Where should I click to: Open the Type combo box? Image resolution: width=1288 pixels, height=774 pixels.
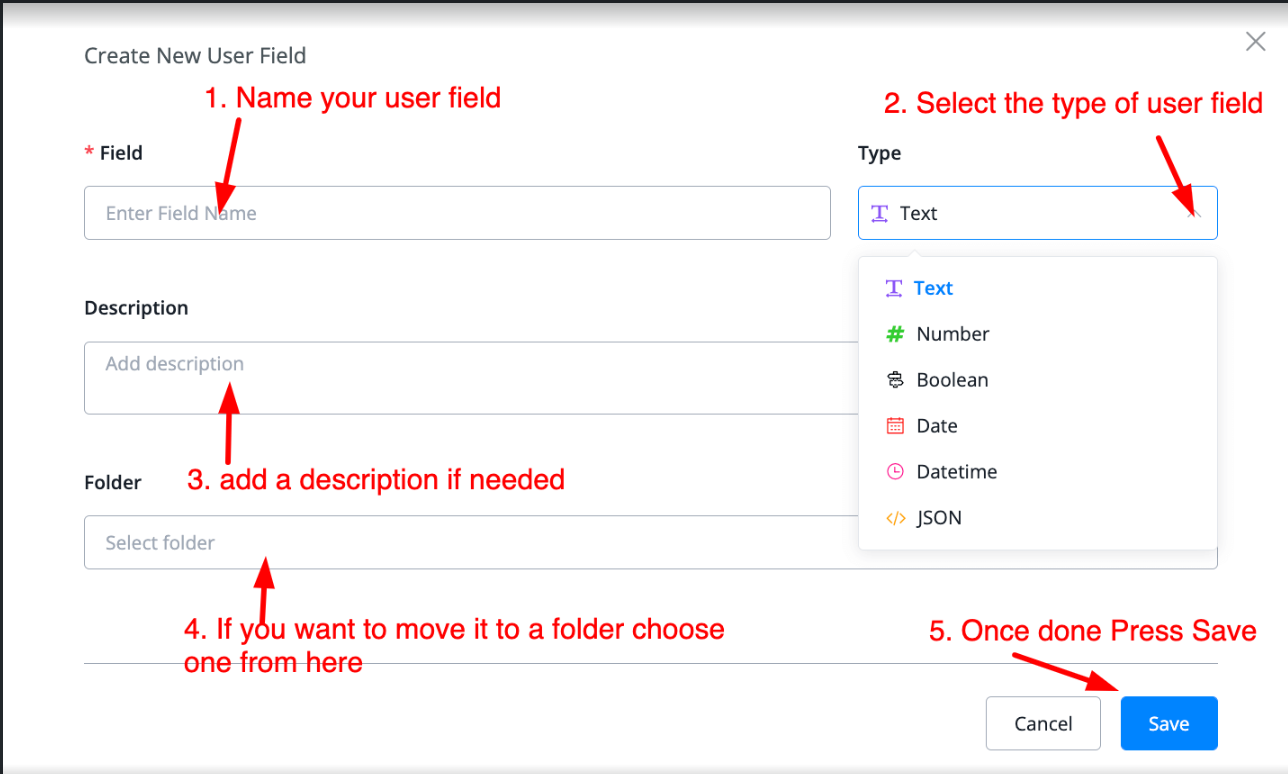click(1030, 213)
